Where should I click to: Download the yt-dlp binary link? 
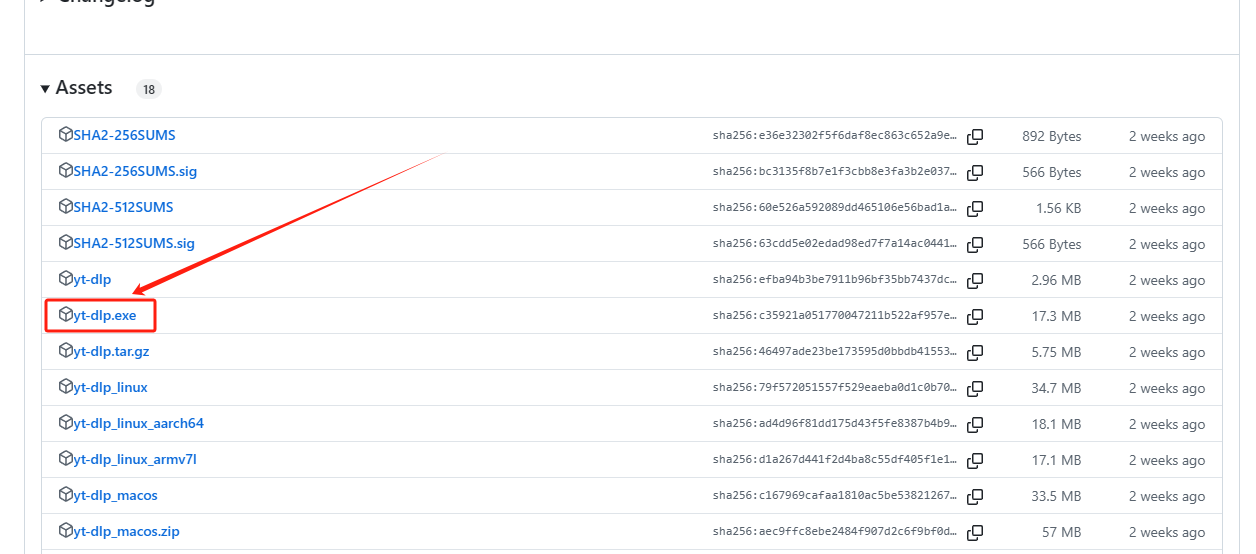[92, 279]
